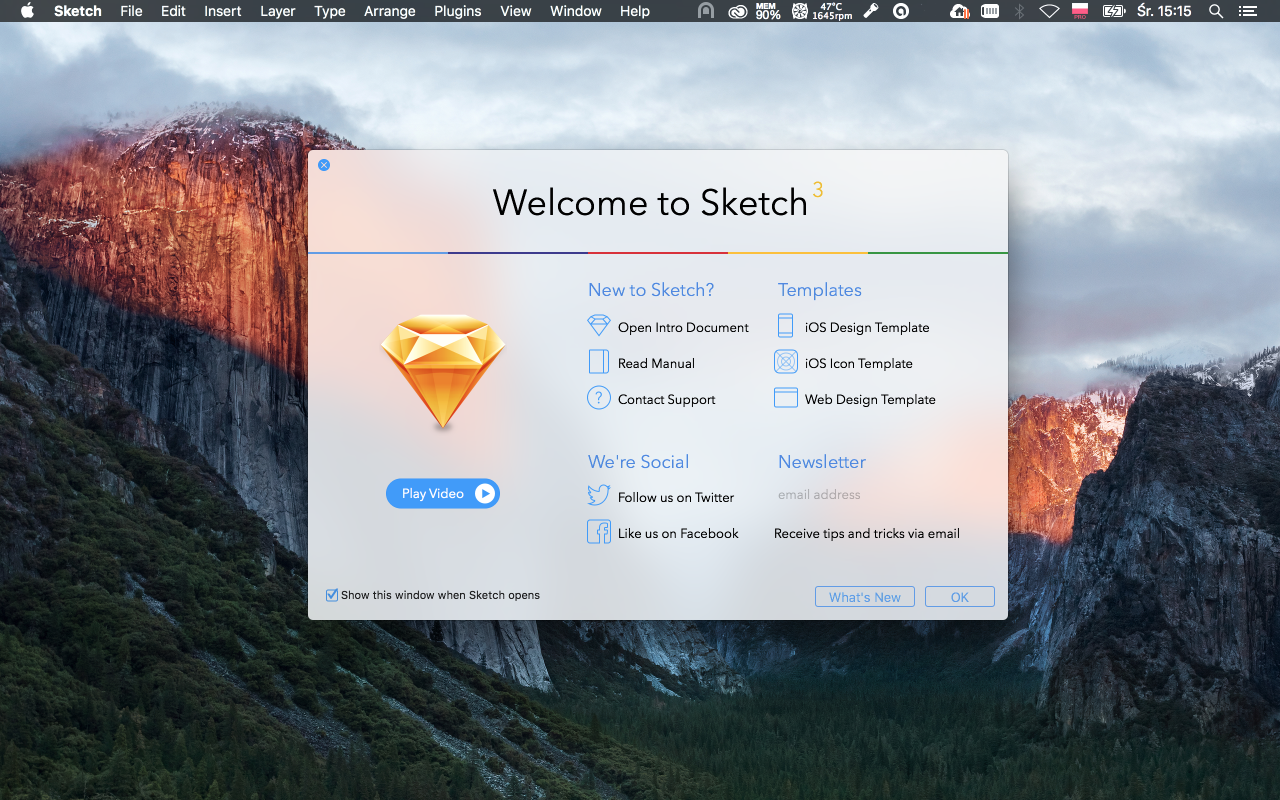The width and height of the screenshot is (1280, 800).
Task: Open the Insert menu
Action: click(223, 11)
